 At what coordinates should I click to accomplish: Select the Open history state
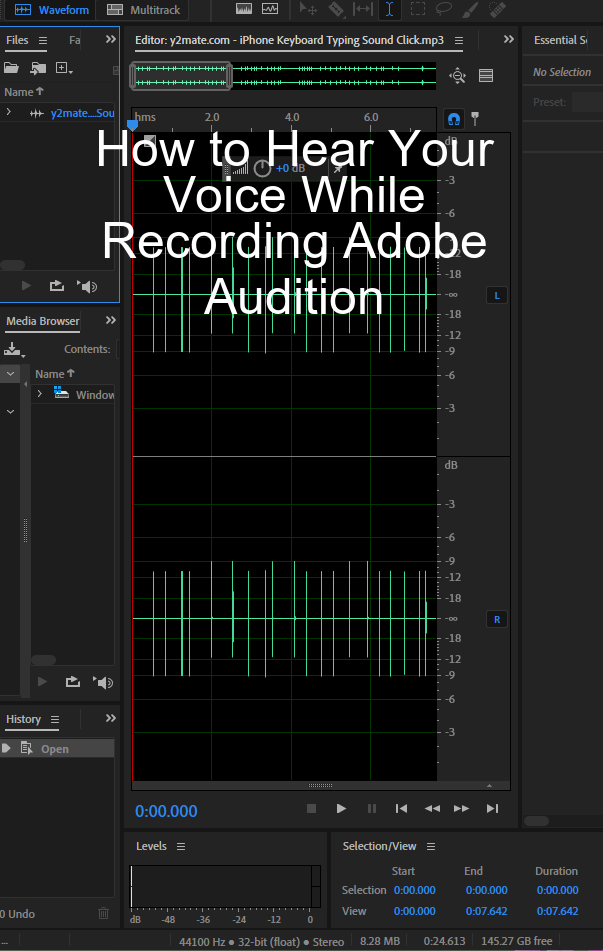(57, 748)
